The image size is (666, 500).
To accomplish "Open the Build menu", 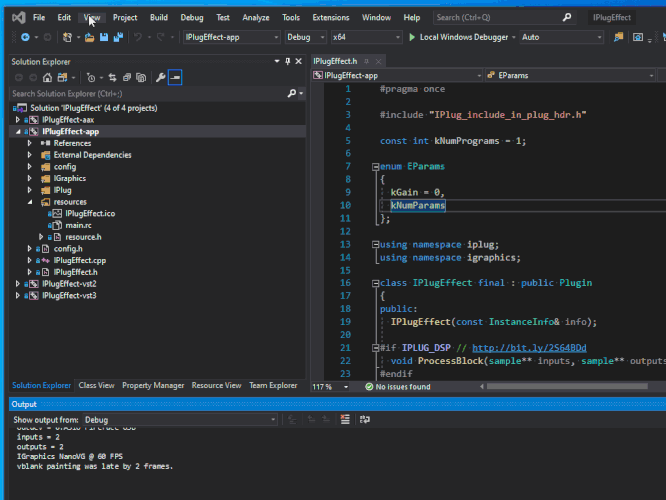I will [158, 17].
